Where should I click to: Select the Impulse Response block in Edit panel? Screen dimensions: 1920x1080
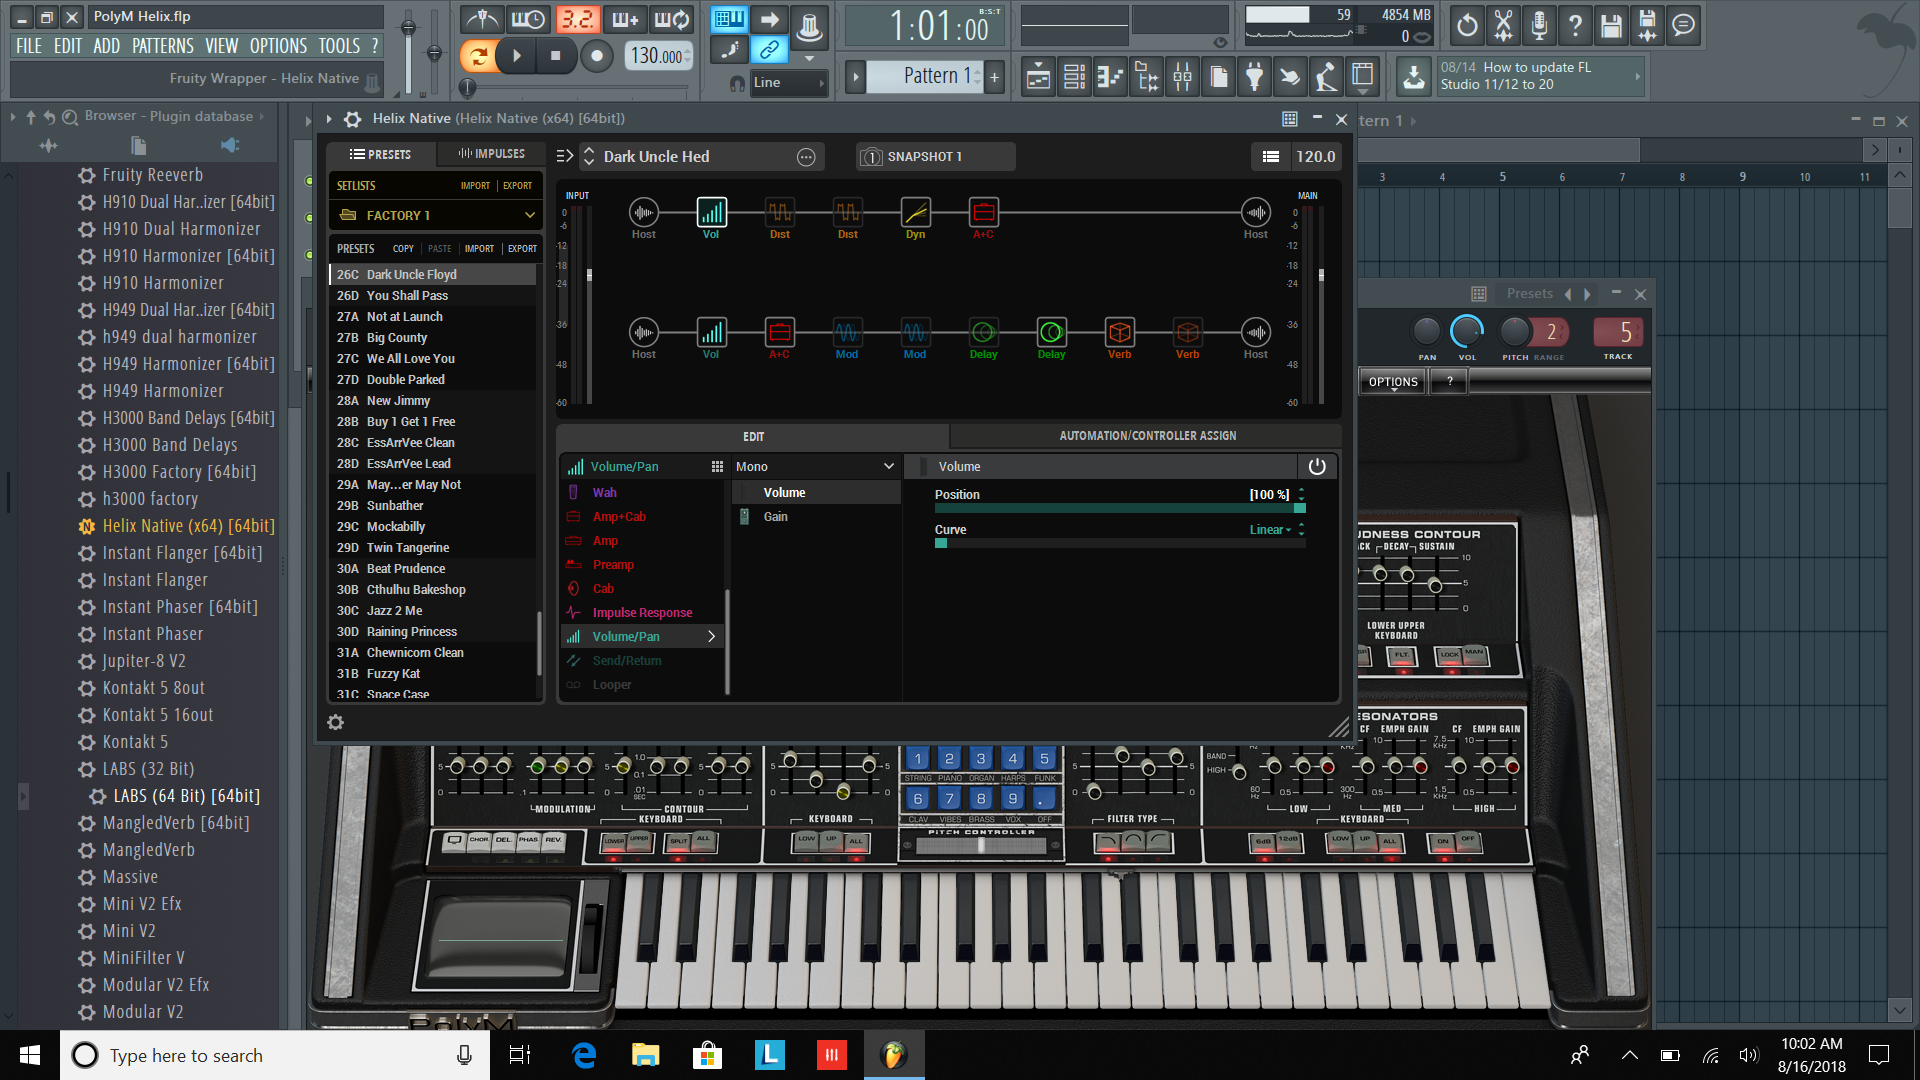pos(644,612)
